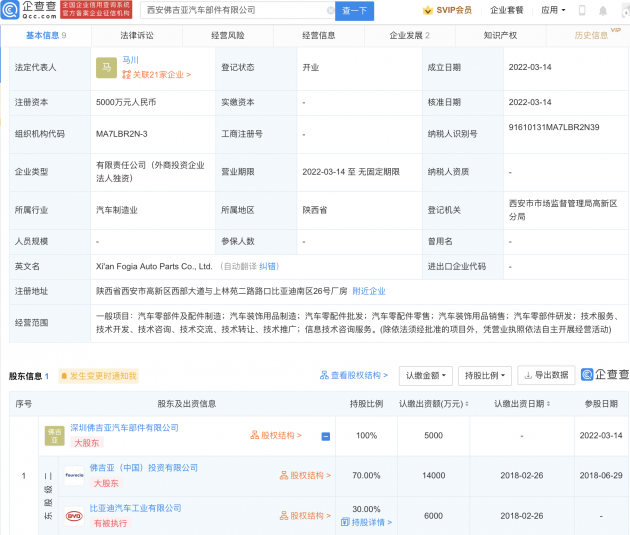The width and height of the screenshot is (630, 535).
Task: Click the Faurecia company logo
Action: coord(74,476)
